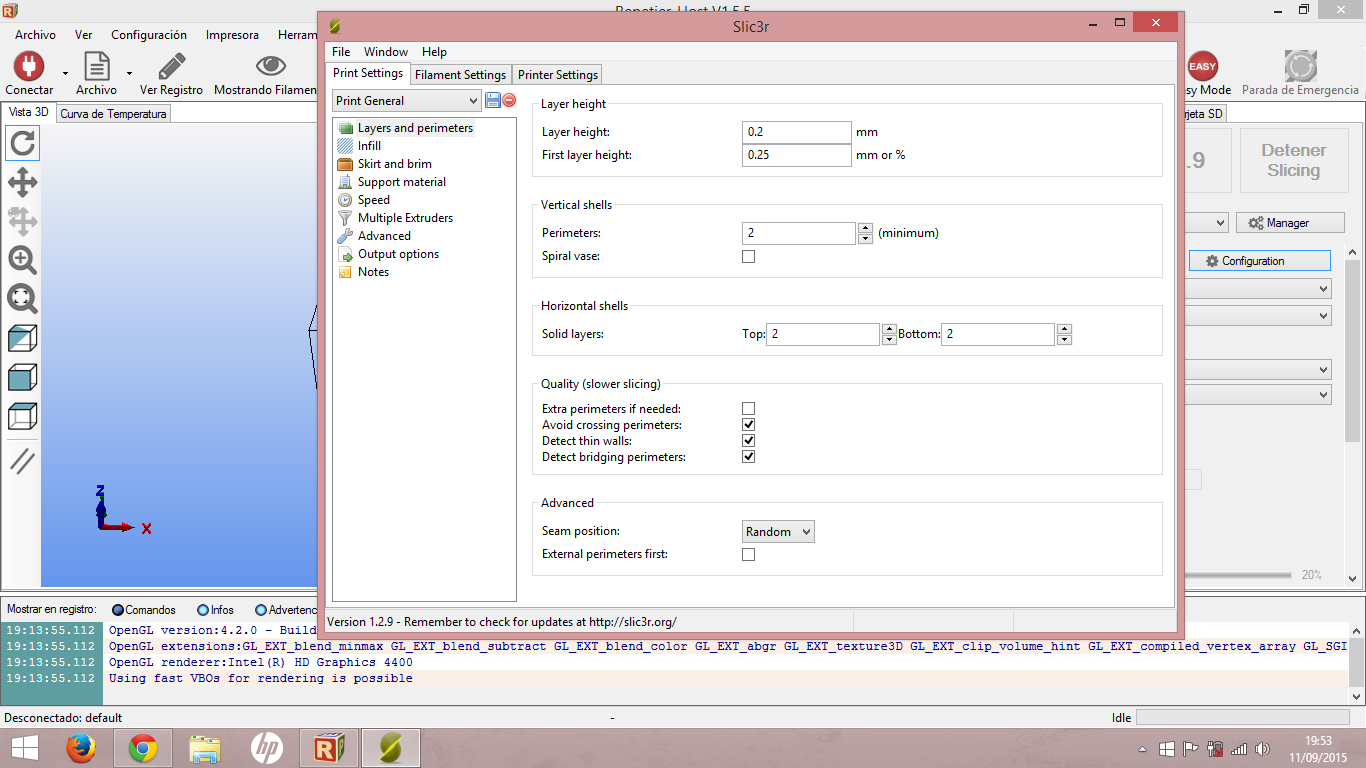Enable External perimeters first

tap(748, 554)
